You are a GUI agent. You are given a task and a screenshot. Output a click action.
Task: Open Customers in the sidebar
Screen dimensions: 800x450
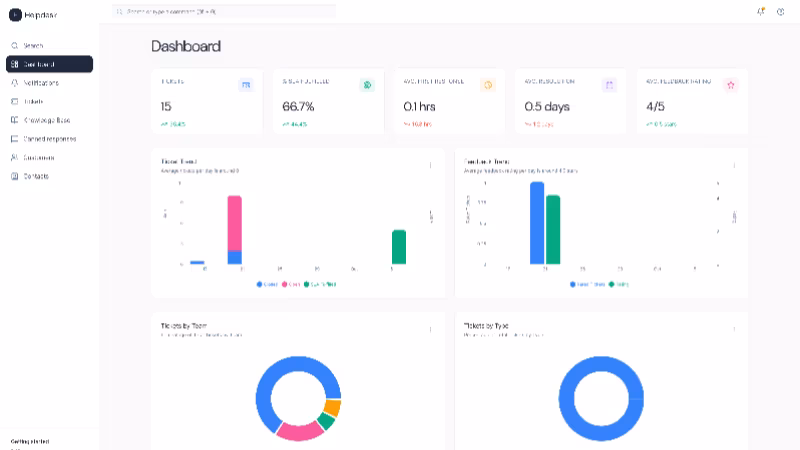[x=49, y=158]
